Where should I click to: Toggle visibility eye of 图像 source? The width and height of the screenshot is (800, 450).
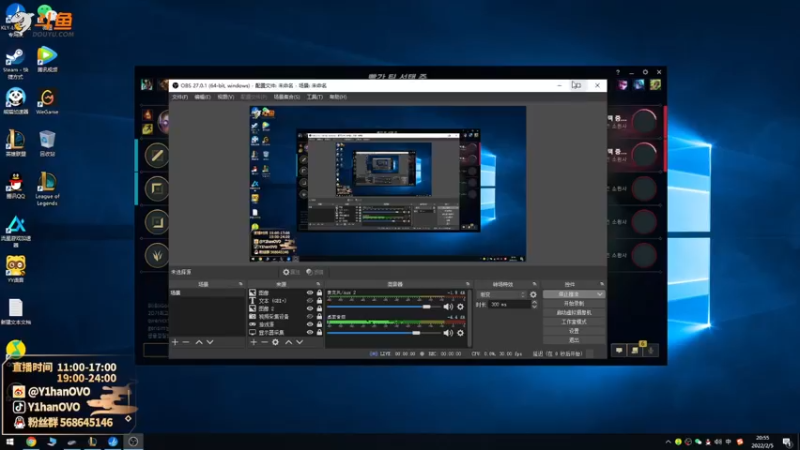pos(310,293)
